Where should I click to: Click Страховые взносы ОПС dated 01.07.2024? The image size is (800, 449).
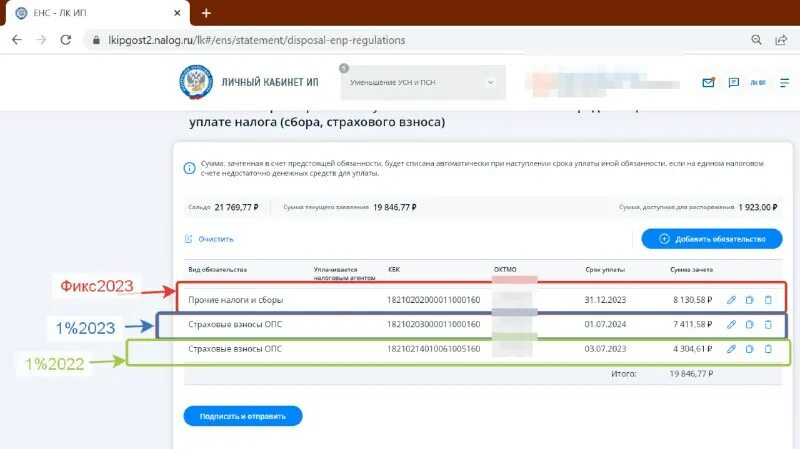click(x=235, y=325)
